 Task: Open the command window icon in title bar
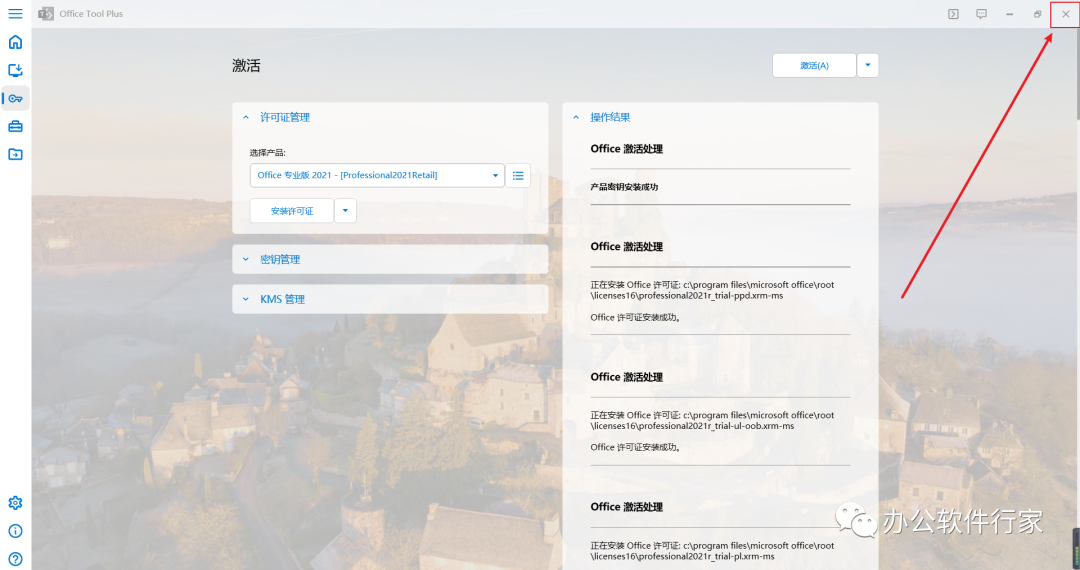point(953,14)
